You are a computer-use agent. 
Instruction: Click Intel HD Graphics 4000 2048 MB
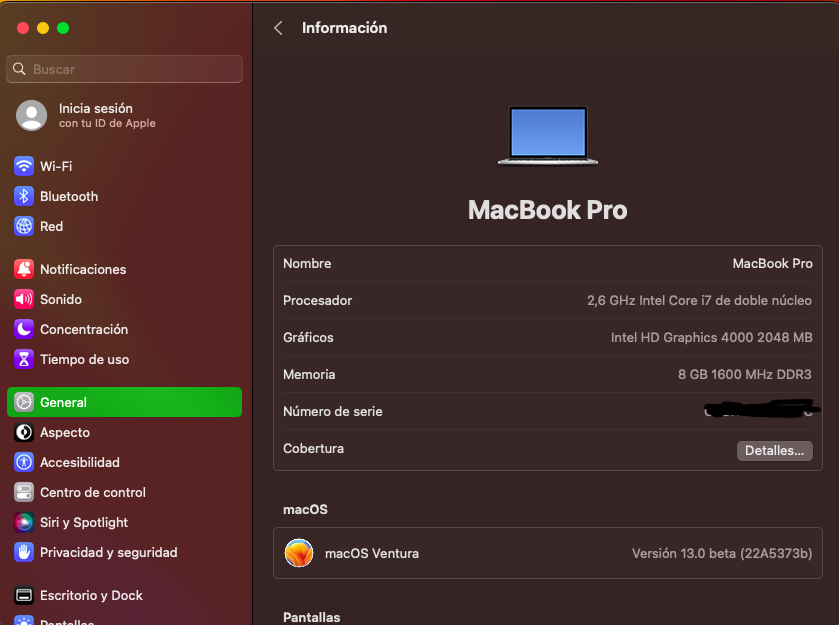click(711, 337)
